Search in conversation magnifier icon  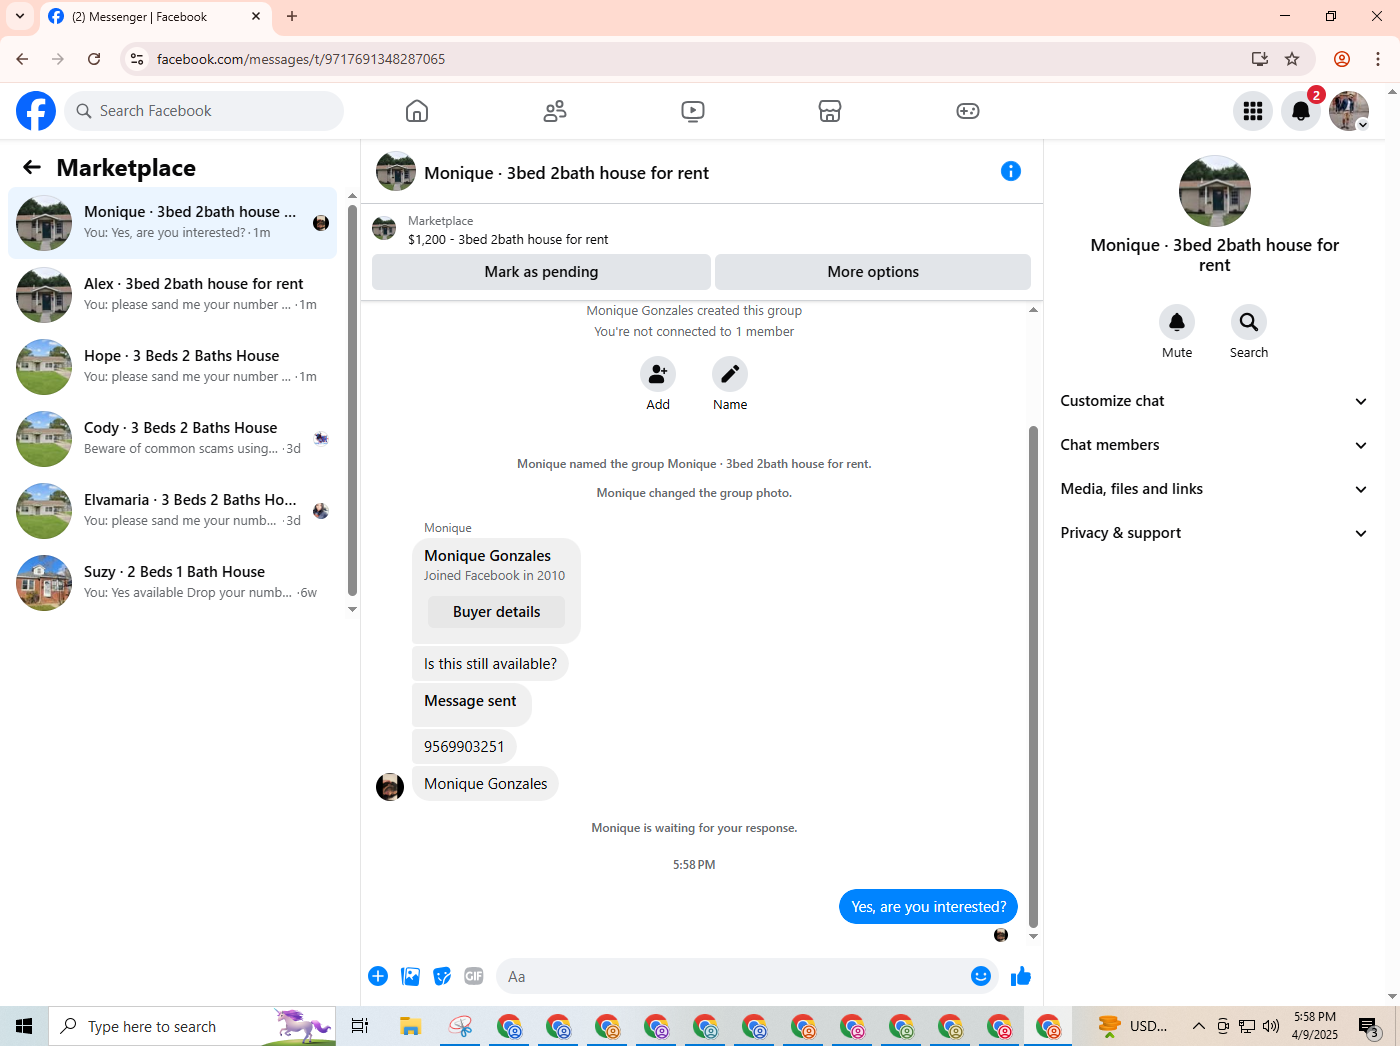tap(1249, 322)
